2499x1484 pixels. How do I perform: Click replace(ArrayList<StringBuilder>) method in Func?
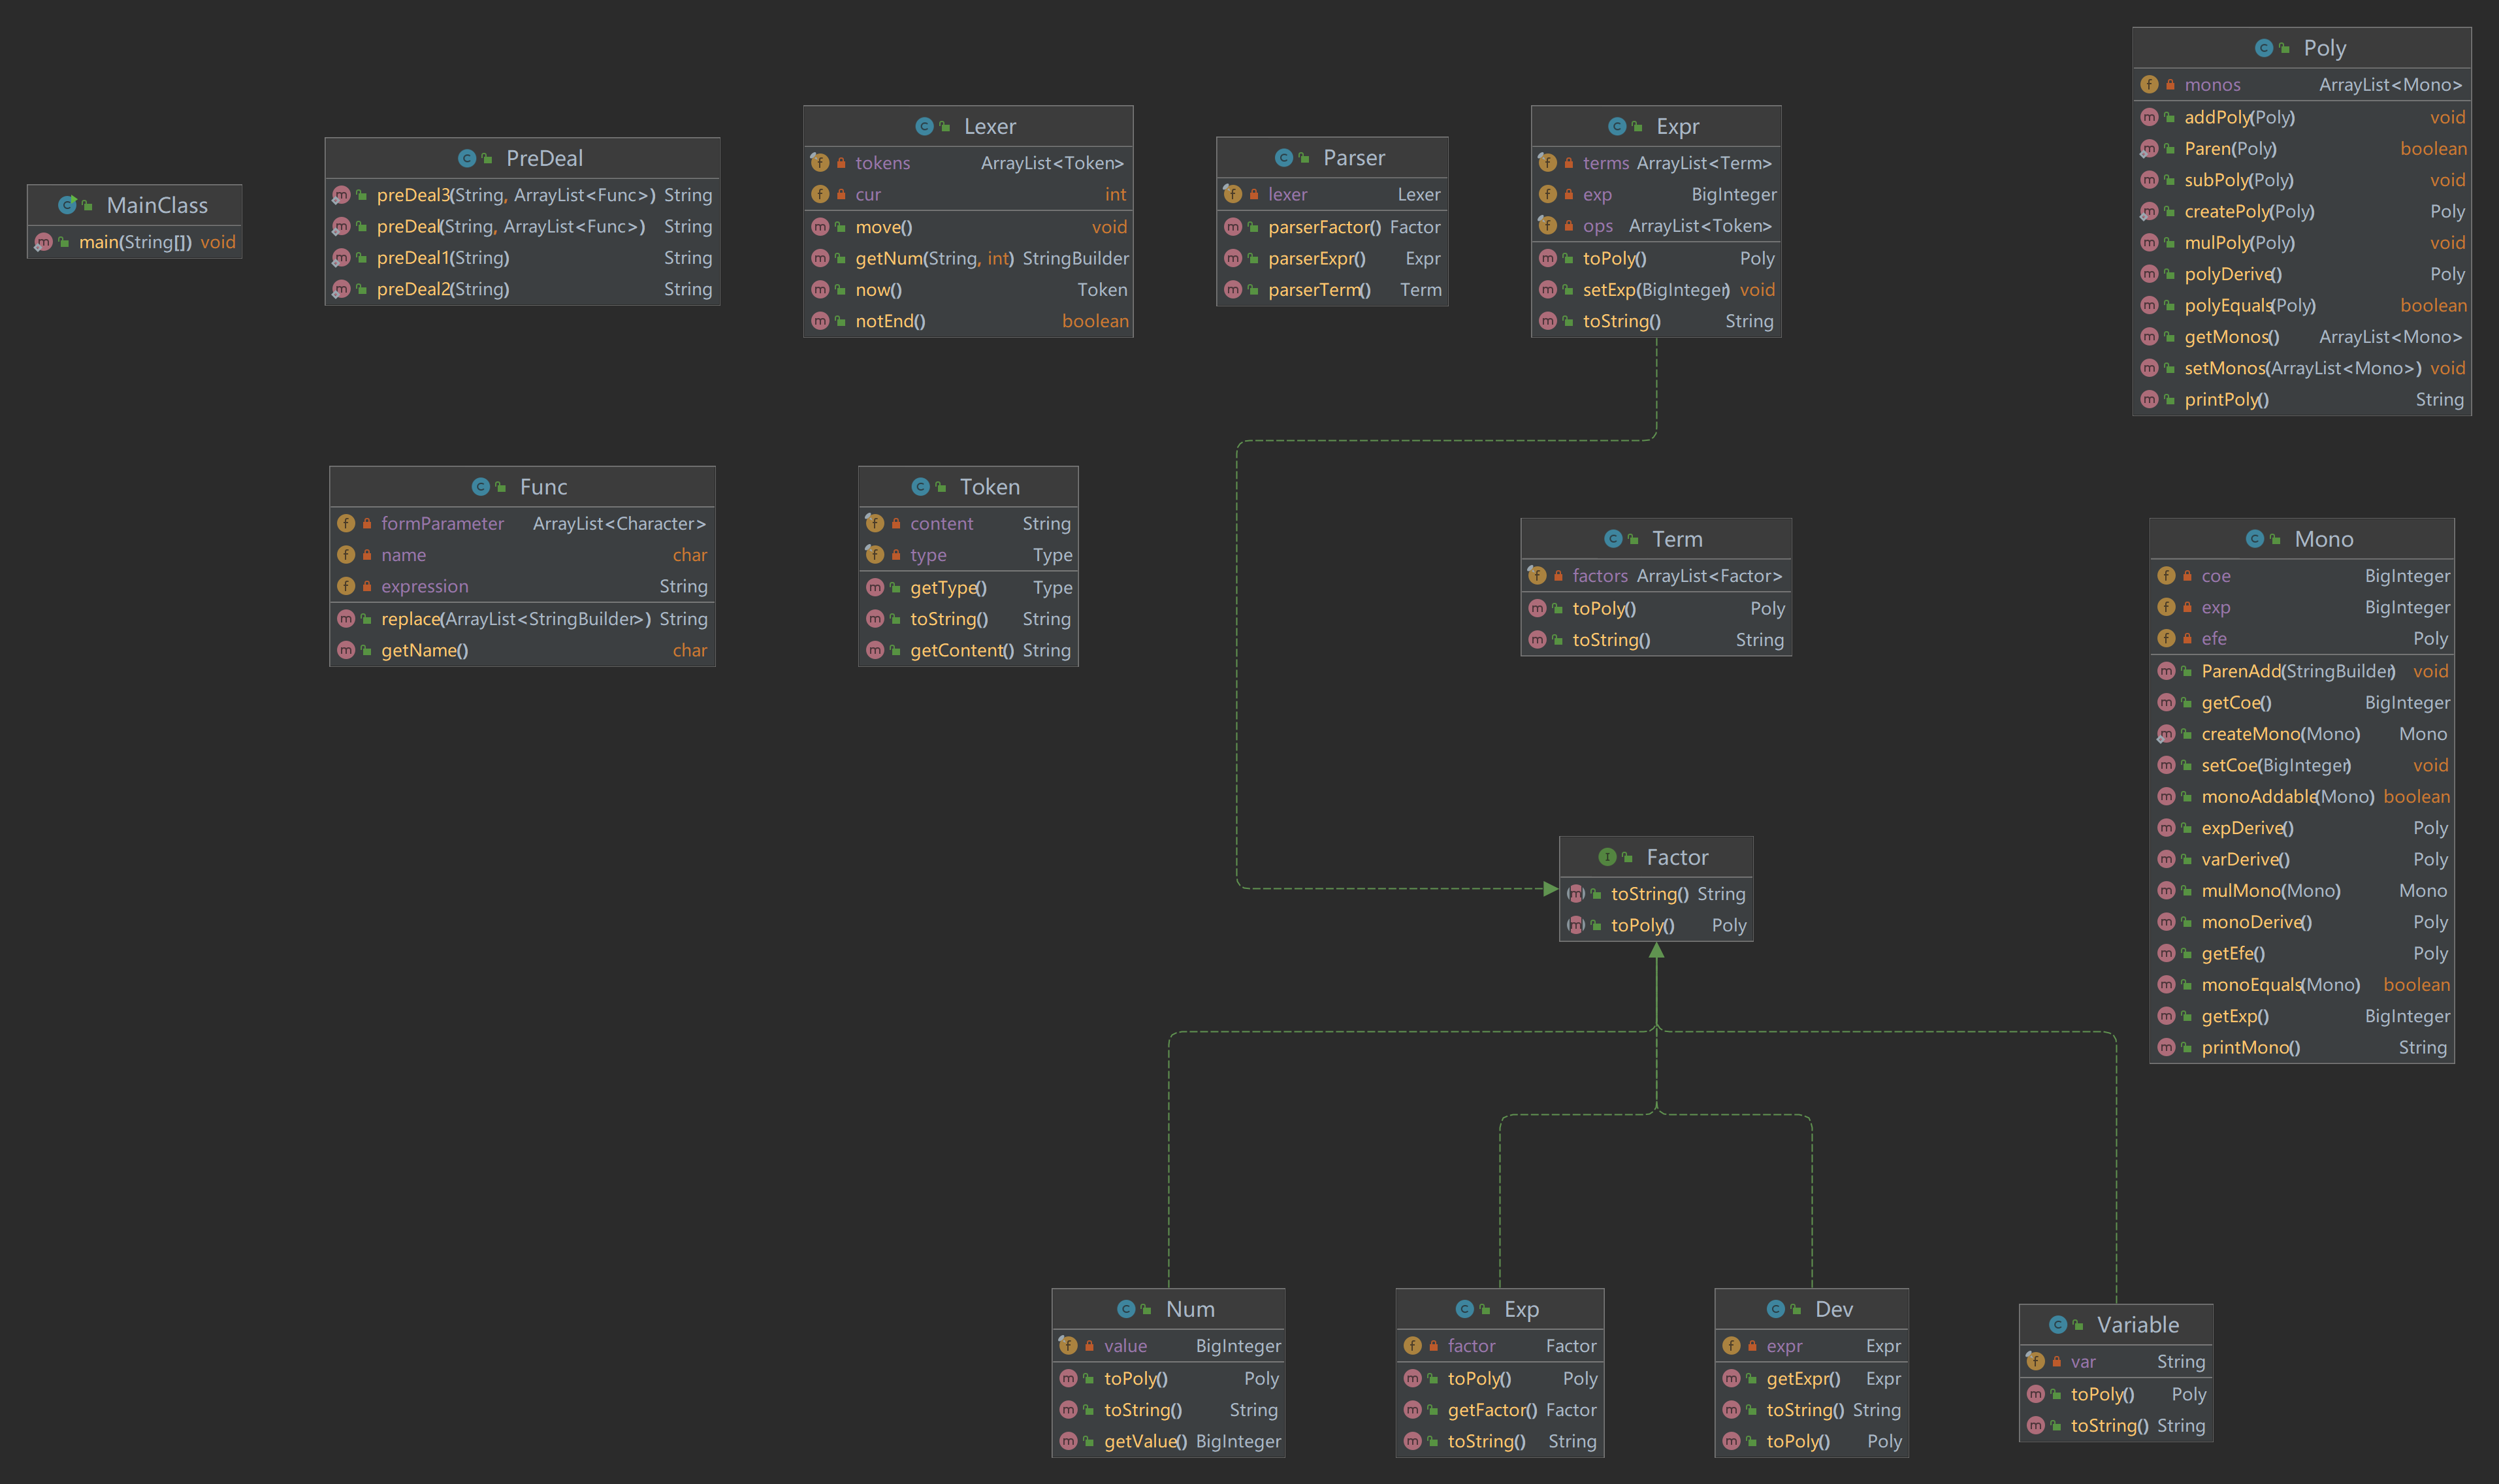522,619
